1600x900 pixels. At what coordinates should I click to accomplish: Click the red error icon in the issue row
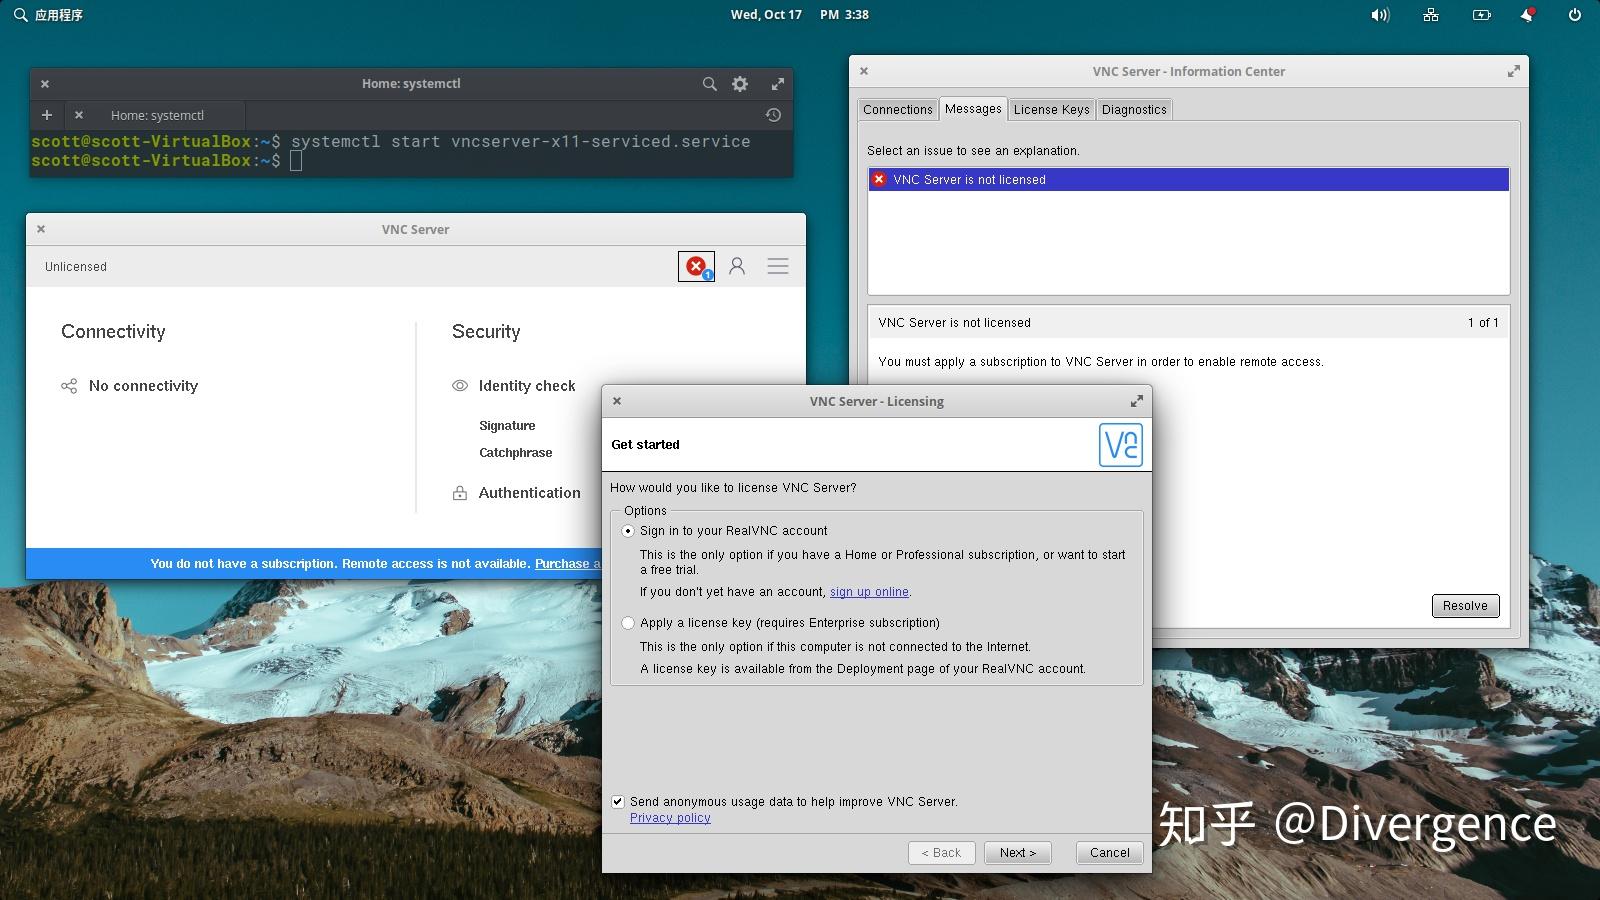pos(879,180)
